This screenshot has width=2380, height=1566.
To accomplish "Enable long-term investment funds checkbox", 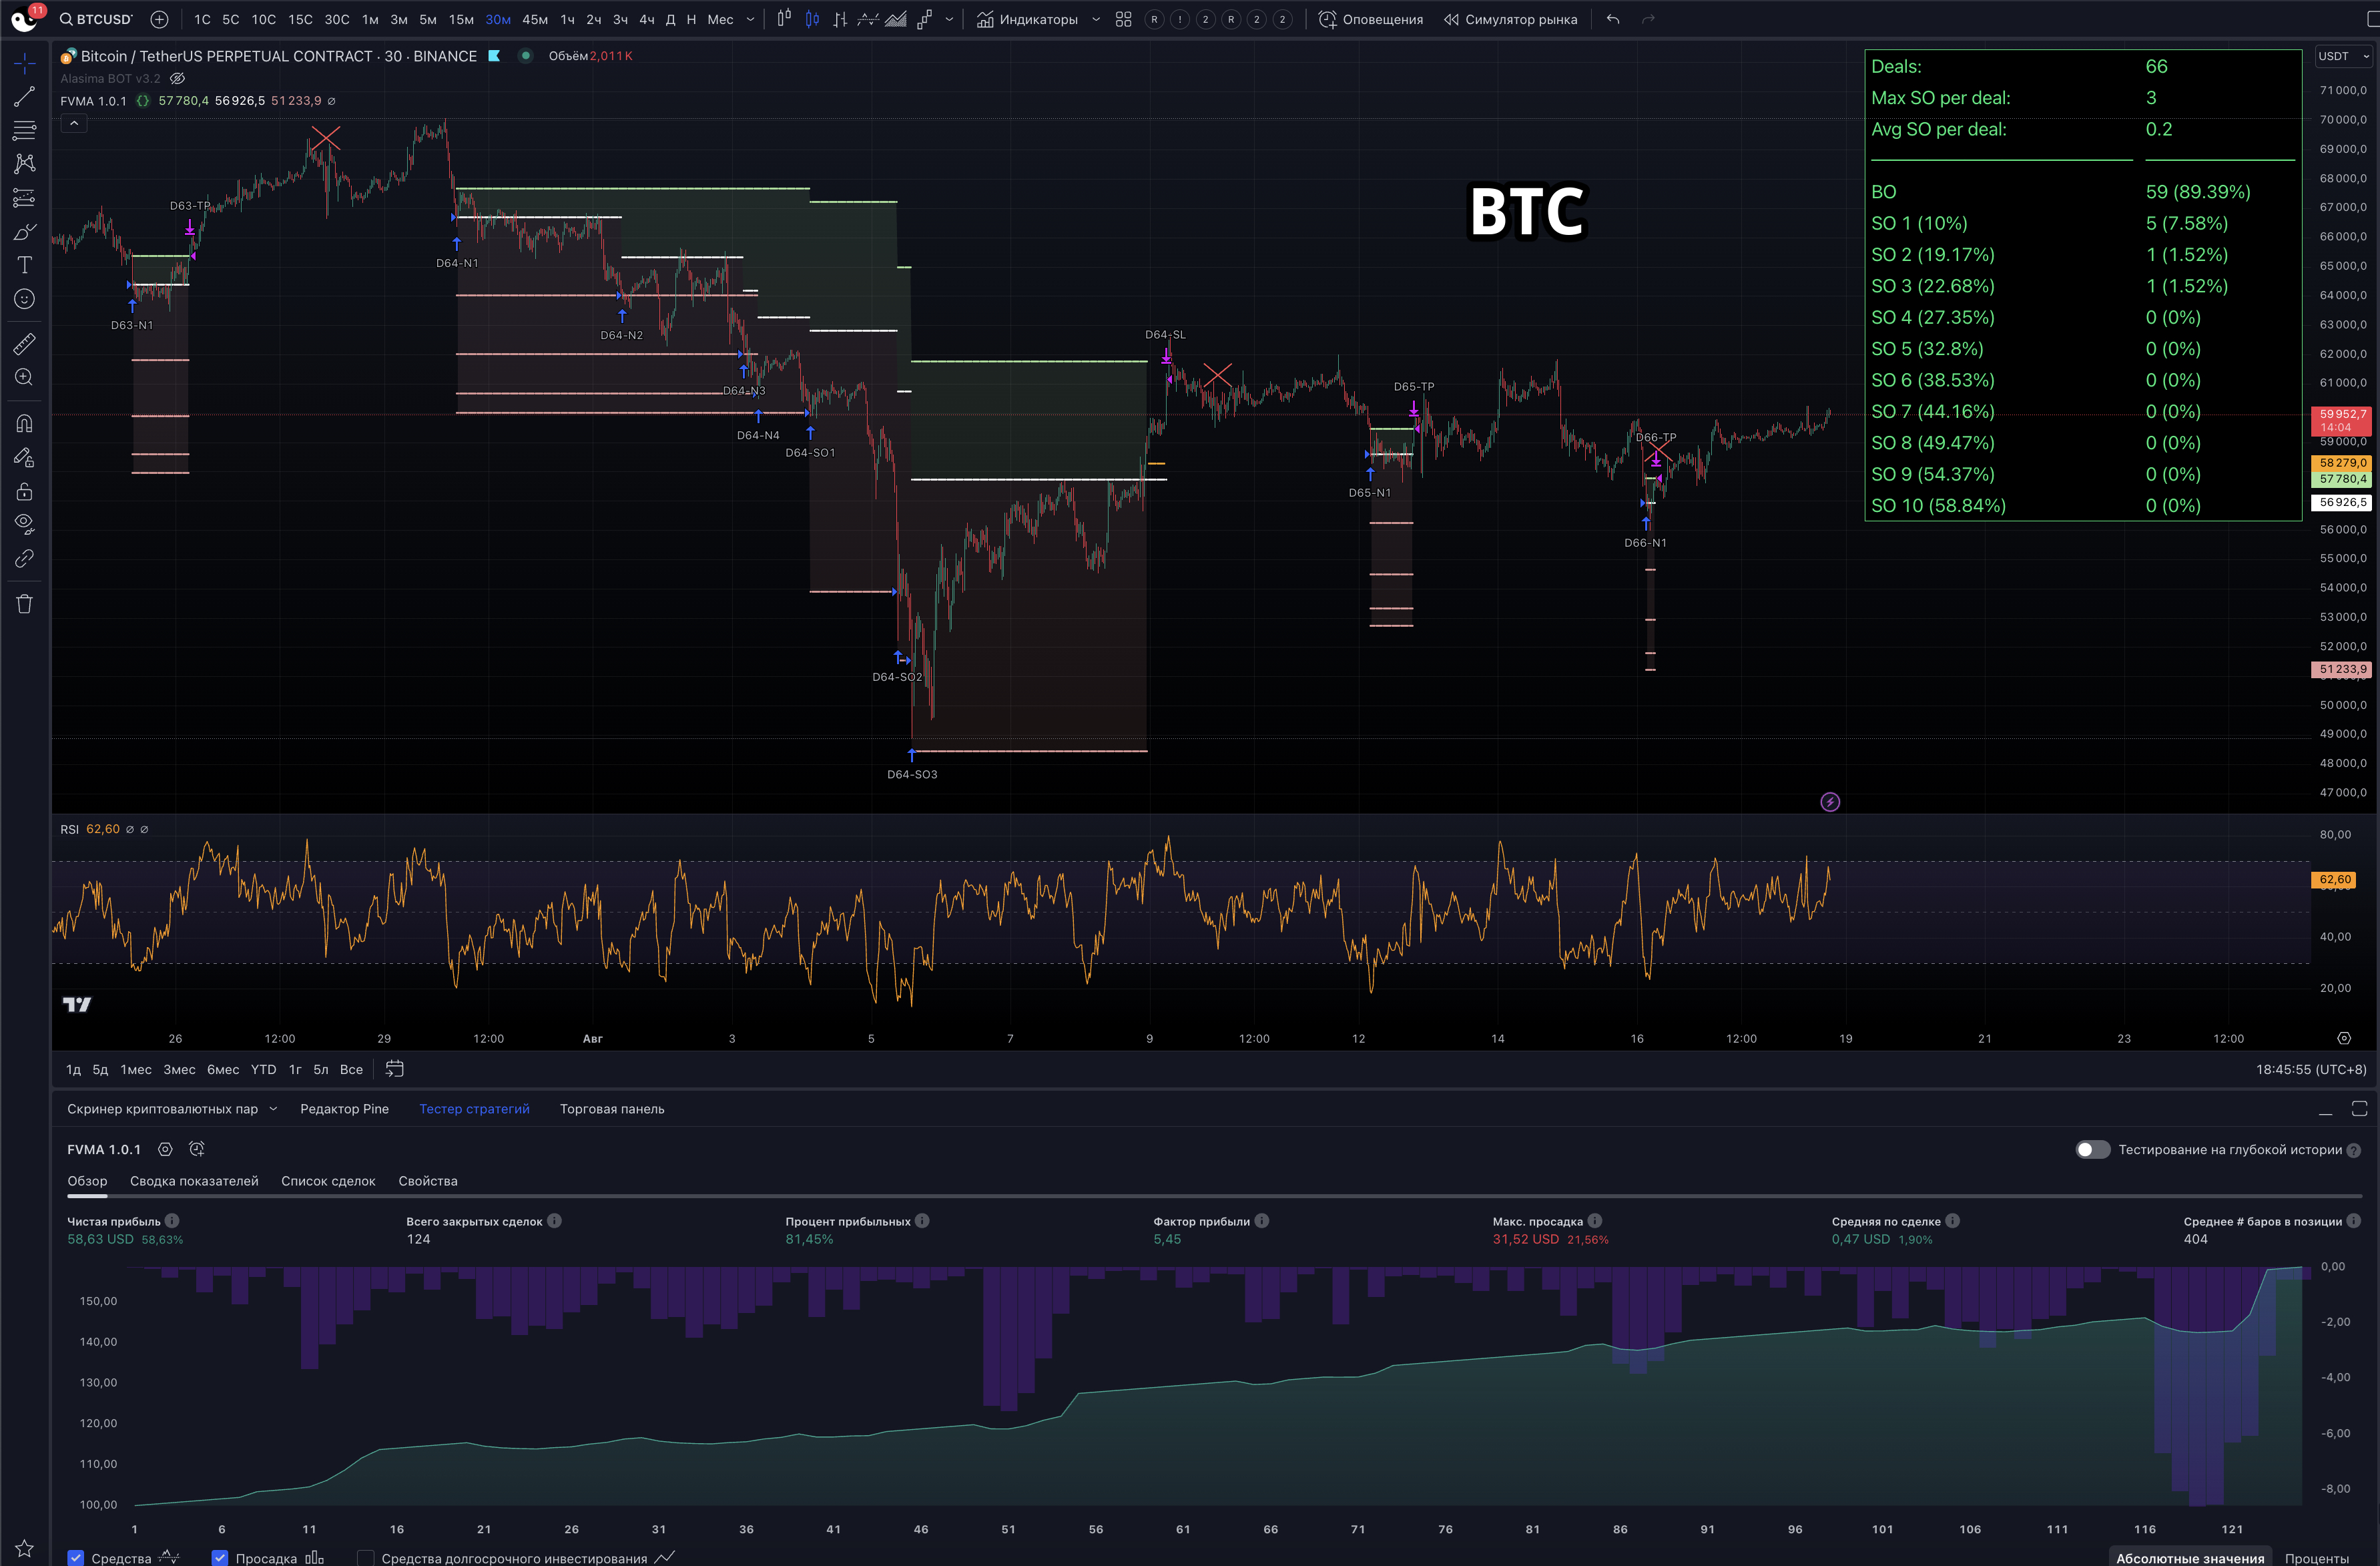I will [366, 1558].
